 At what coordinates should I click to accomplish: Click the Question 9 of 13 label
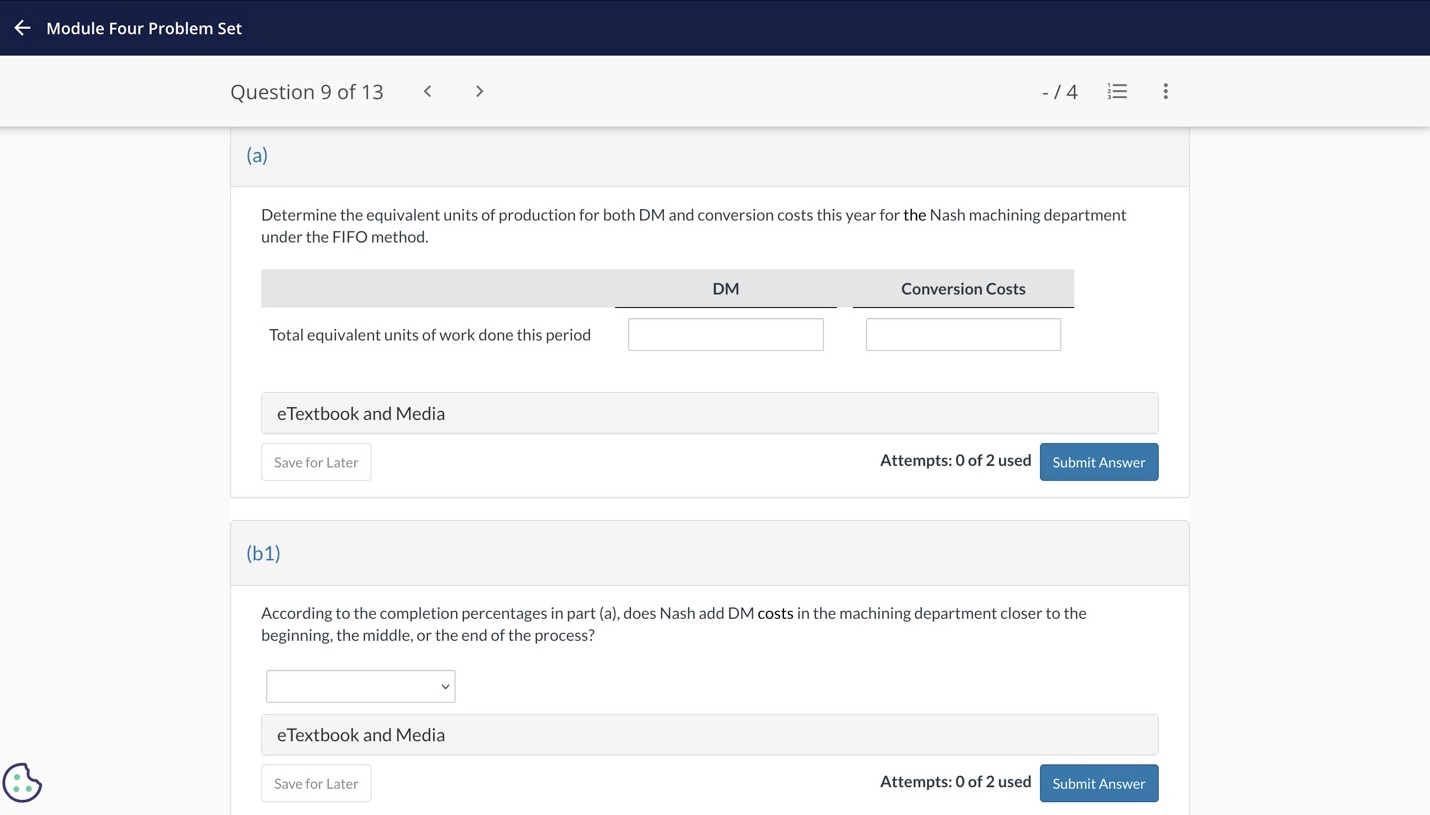[x=307, y=92]
